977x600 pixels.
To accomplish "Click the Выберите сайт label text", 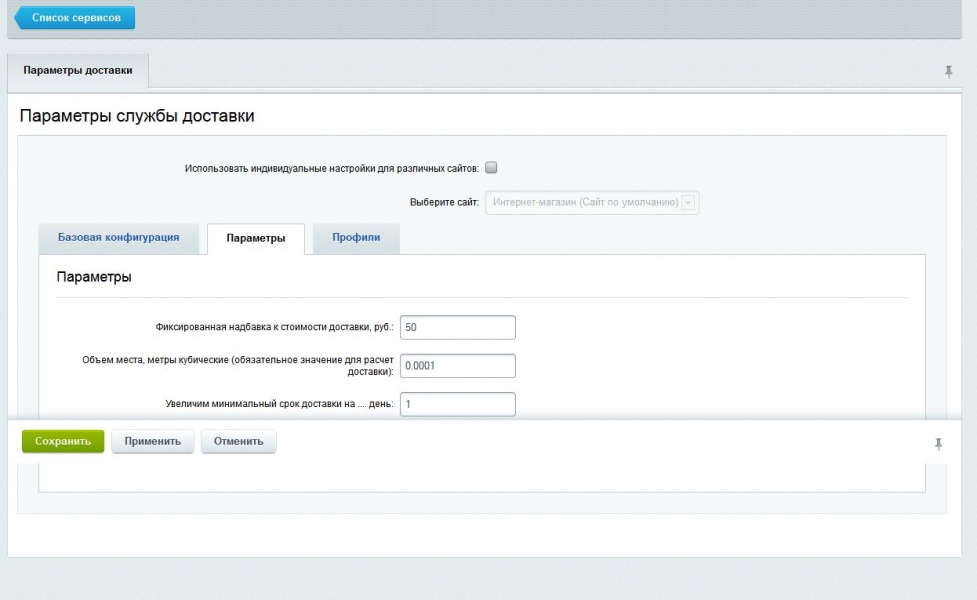I will click(x=444, y=202).
